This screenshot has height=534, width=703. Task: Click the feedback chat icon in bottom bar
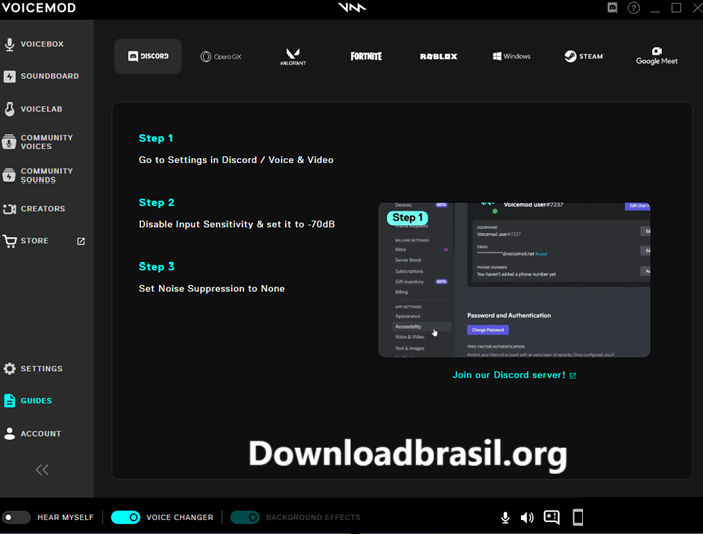[552, 517]
